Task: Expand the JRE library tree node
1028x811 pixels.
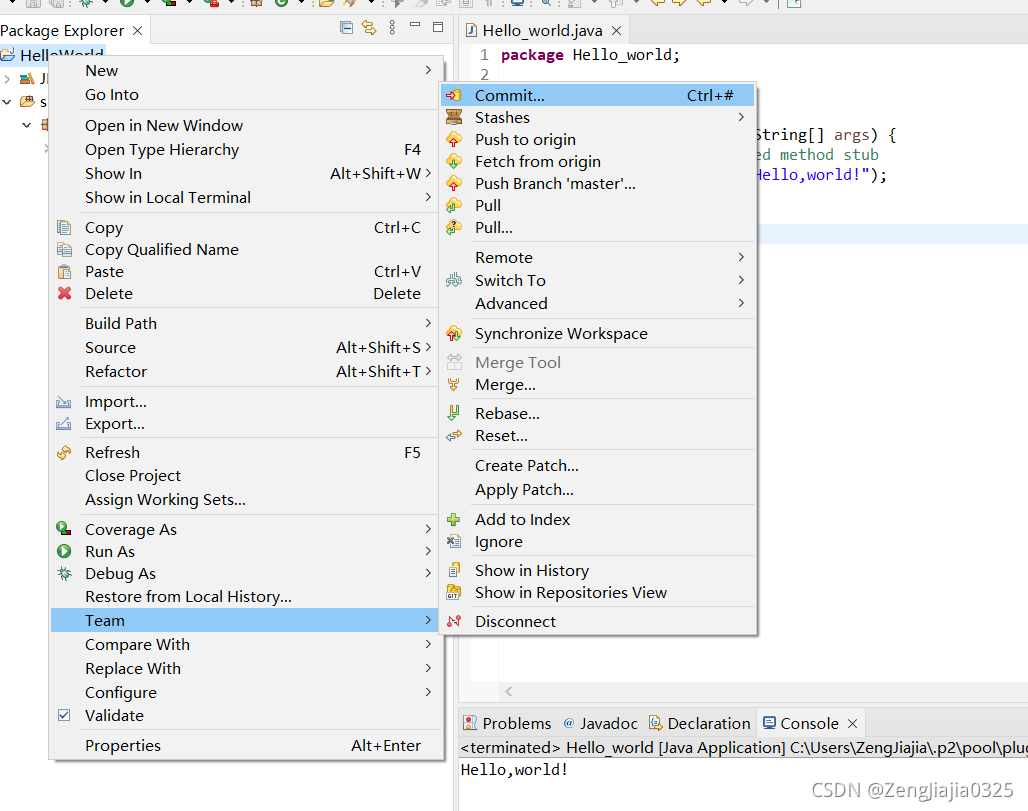Action: pyautogui.click(x=7, y=79)
